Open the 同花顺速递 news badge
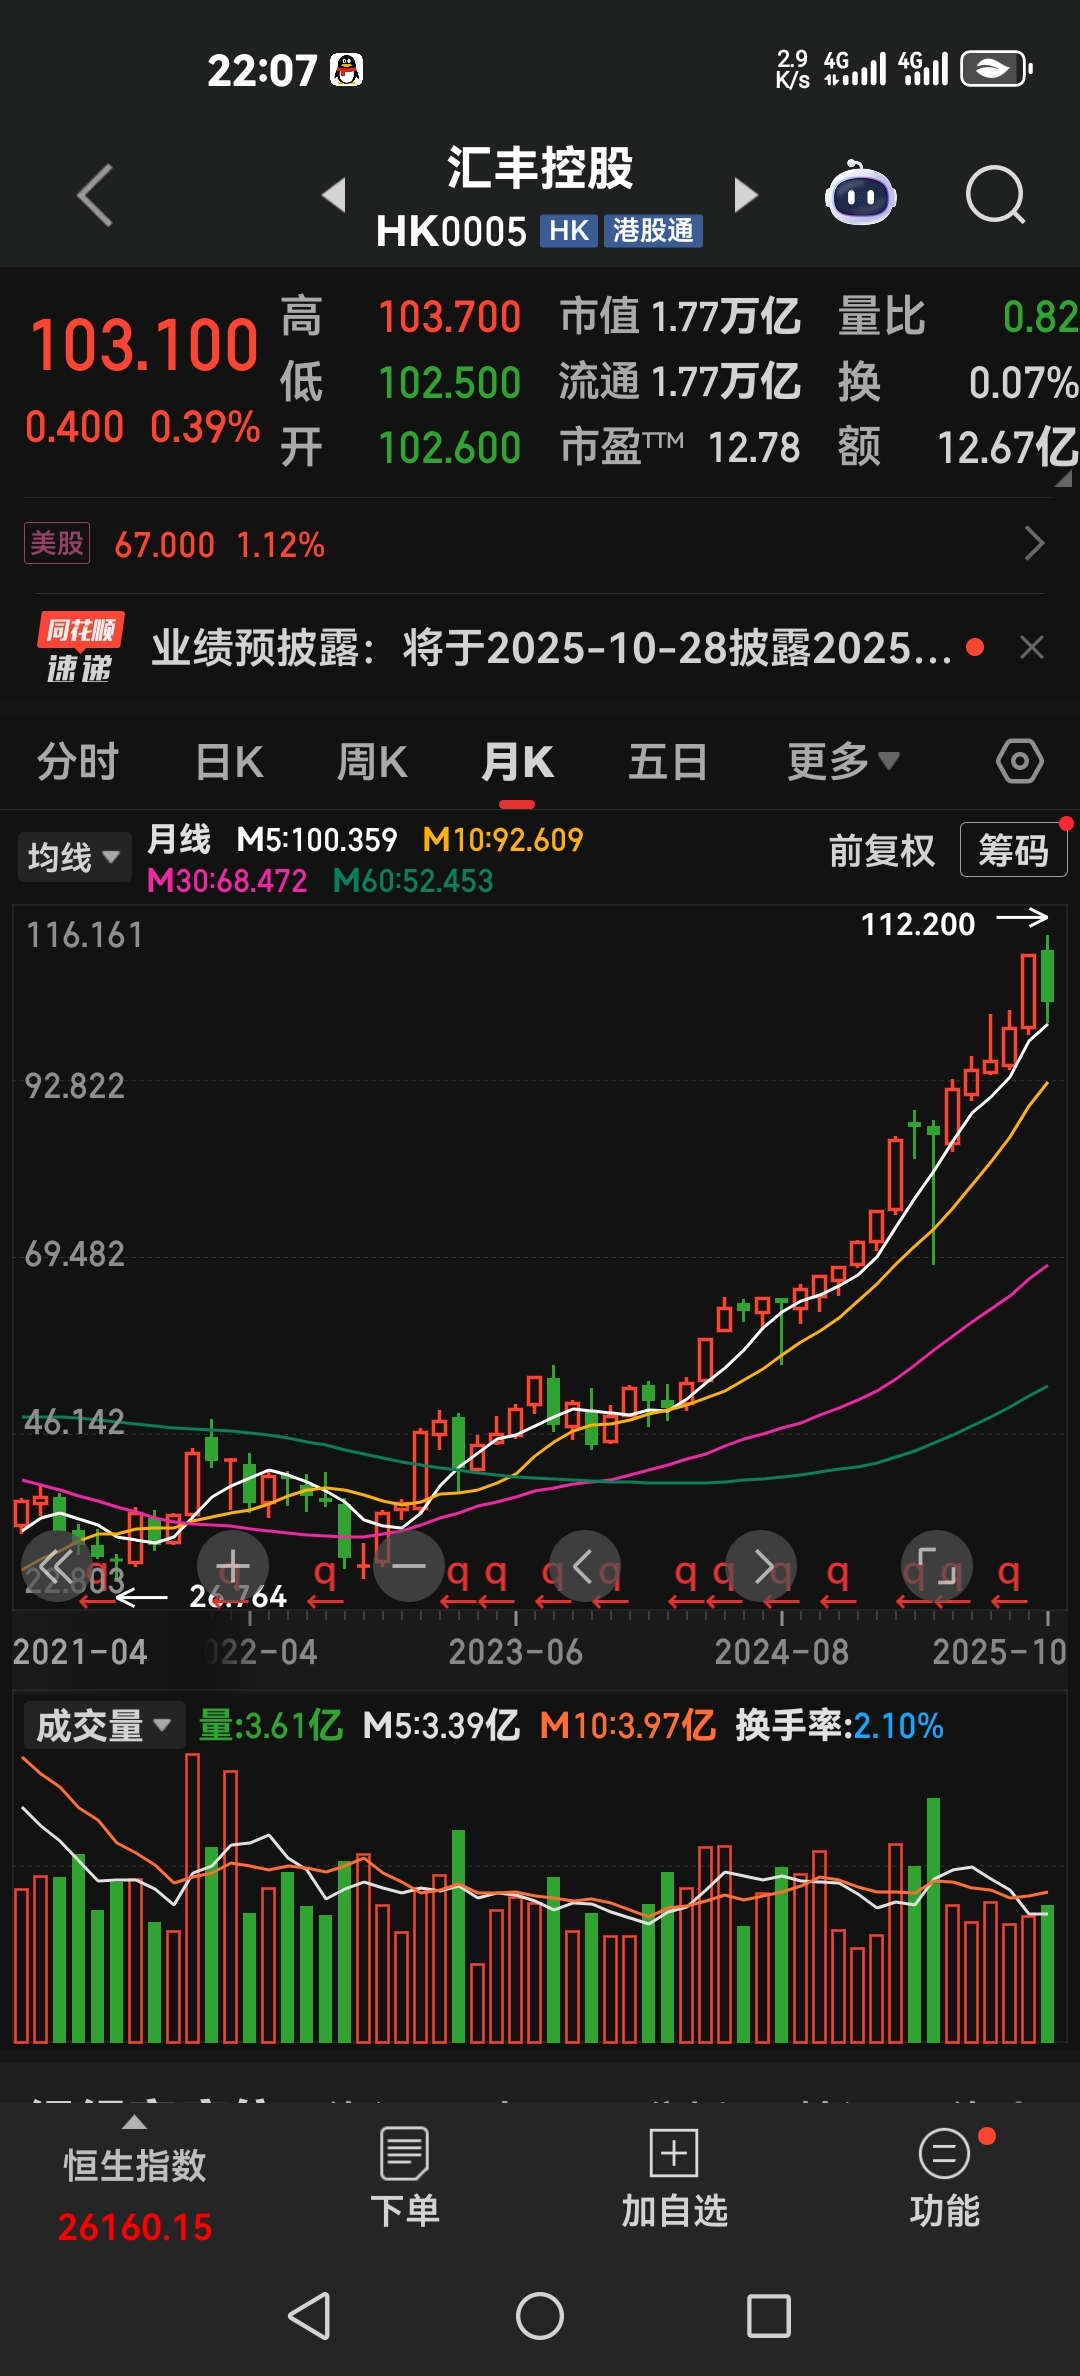Image resolution: width=1080 pixels, height=2376 pixels. (x=80, y=648)
